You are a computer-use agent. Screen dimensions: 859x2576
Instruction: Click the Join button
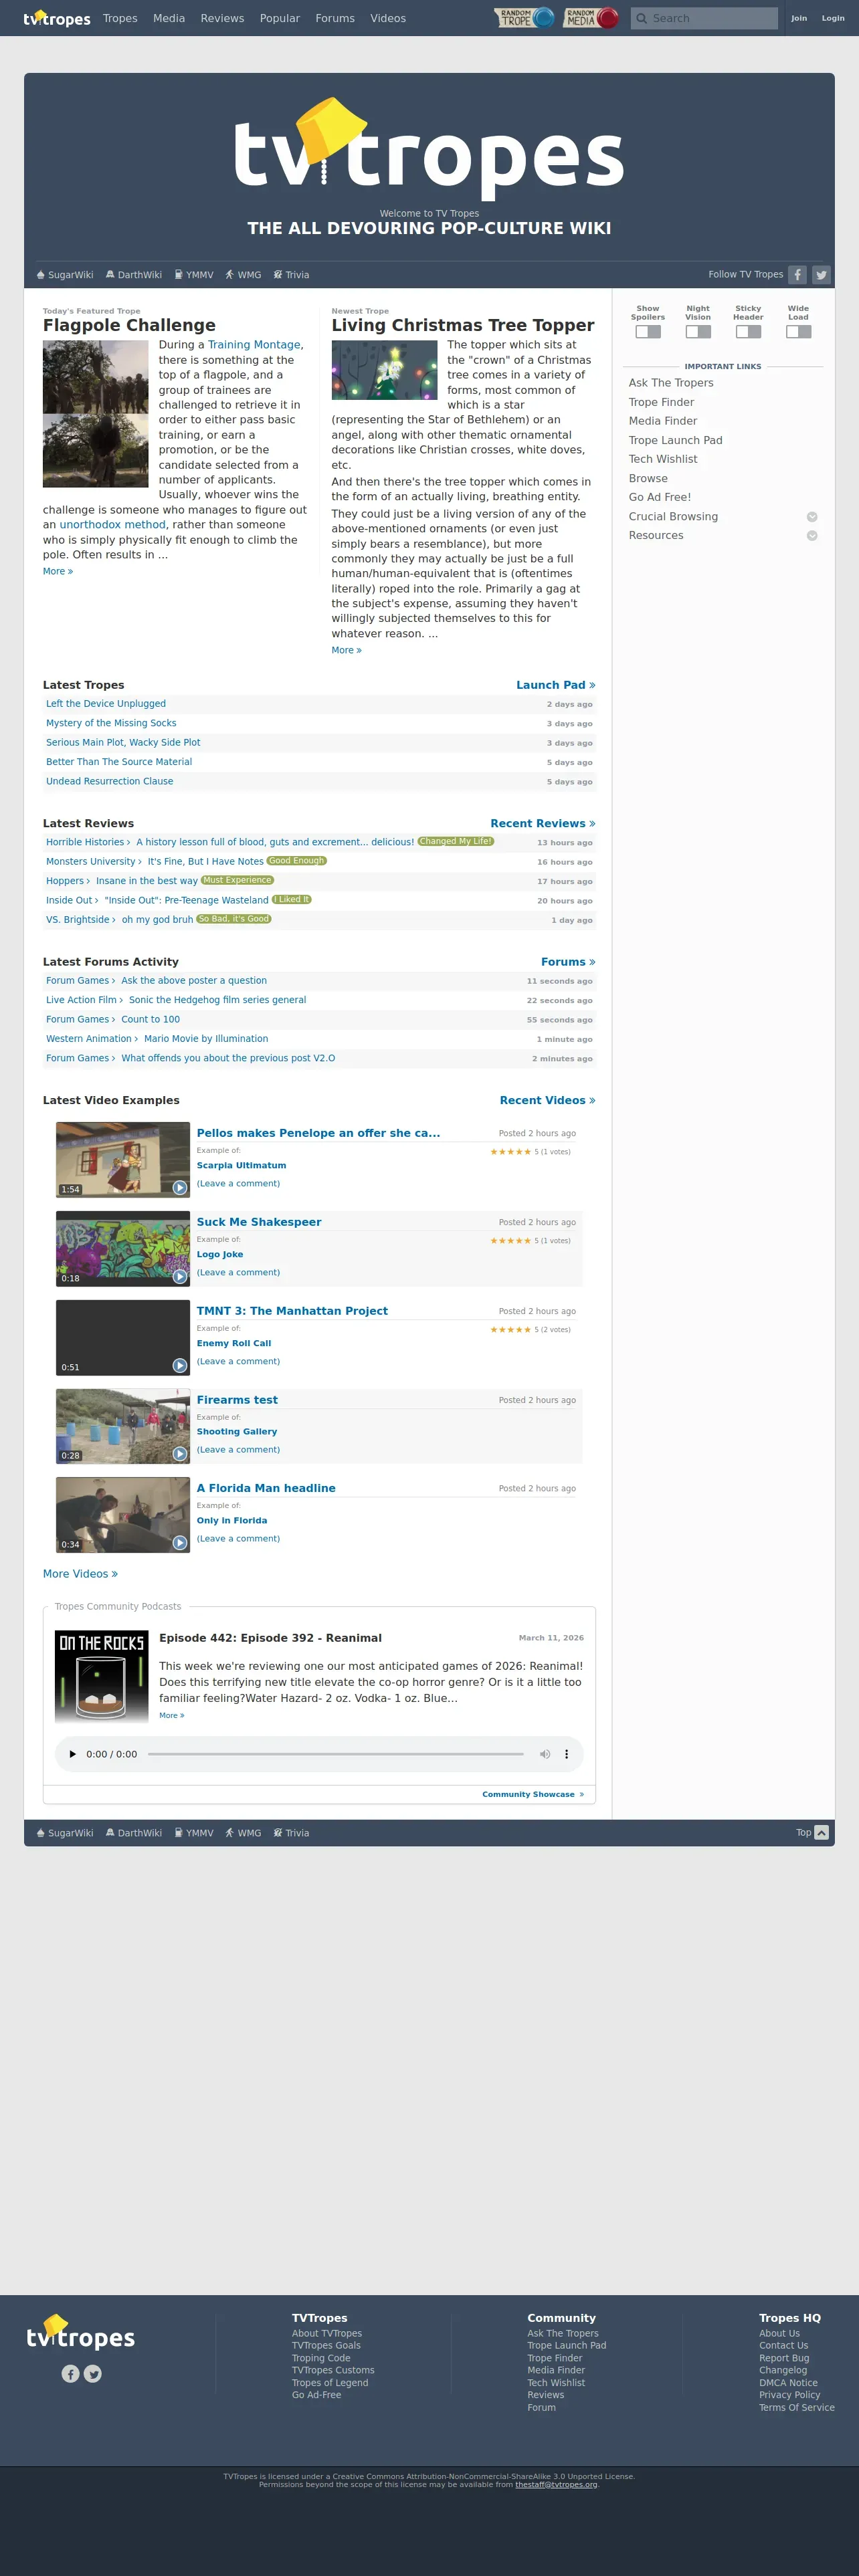pyautogui.click(x=799, y=18)
